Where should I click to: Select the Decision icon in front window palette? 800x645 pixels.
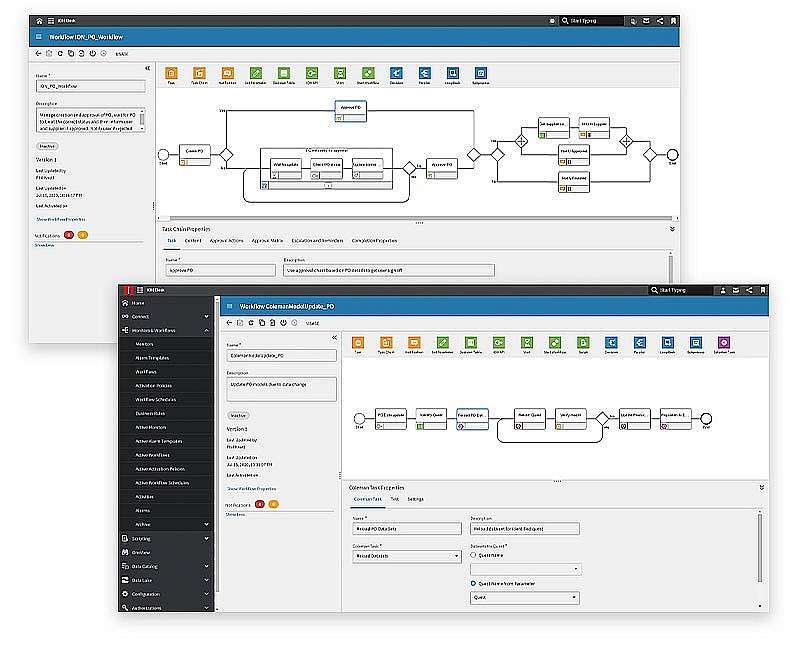609,341
